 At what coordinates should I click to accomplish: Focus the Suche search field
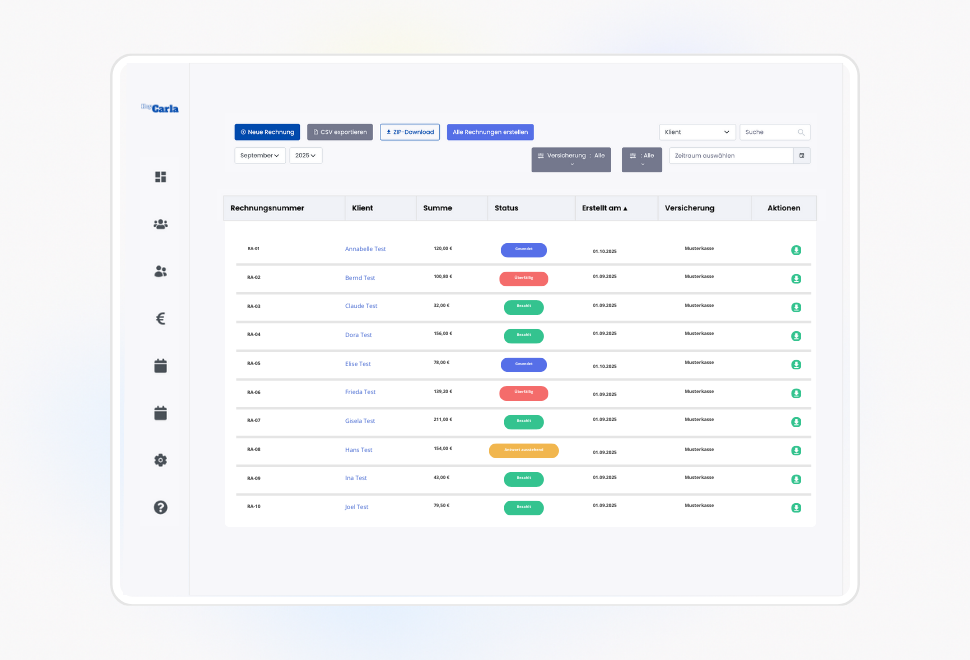[775, 132]
